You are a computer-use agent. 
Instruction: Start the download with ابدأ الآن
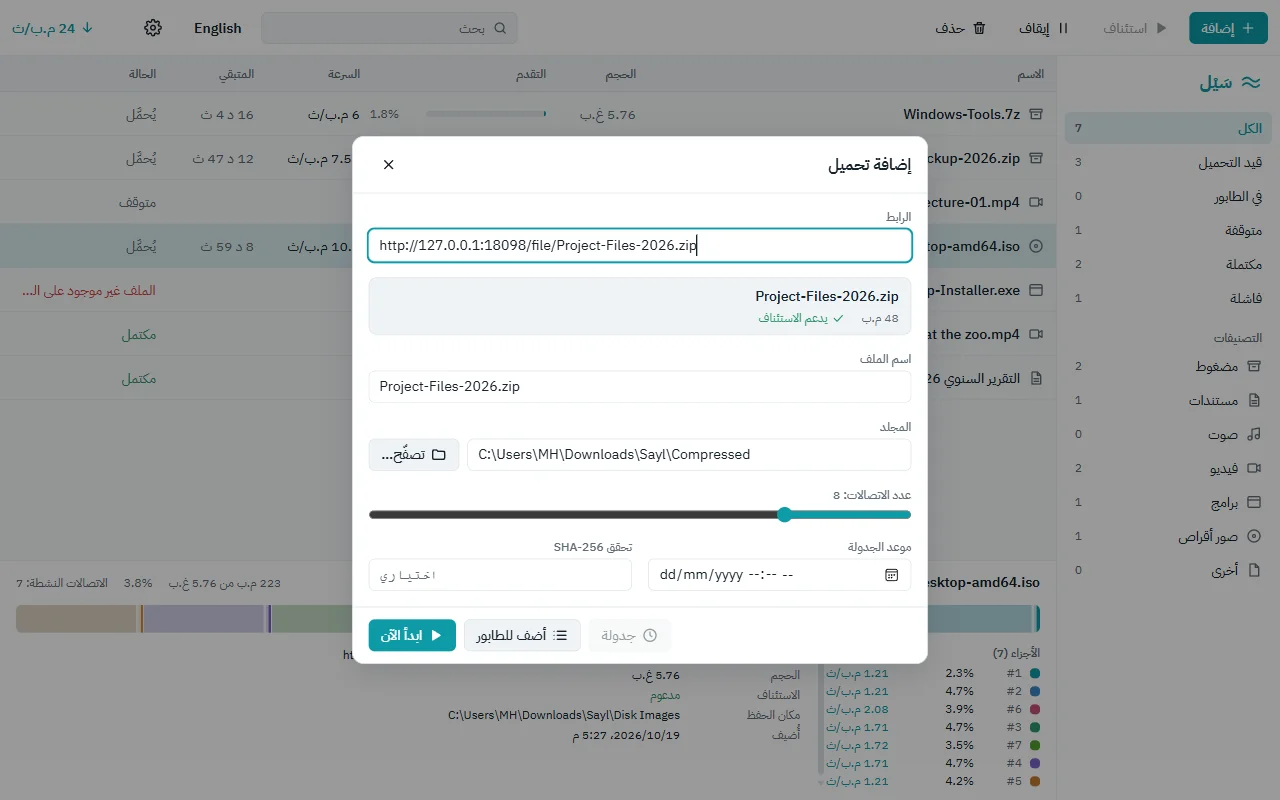coord(412,635)
